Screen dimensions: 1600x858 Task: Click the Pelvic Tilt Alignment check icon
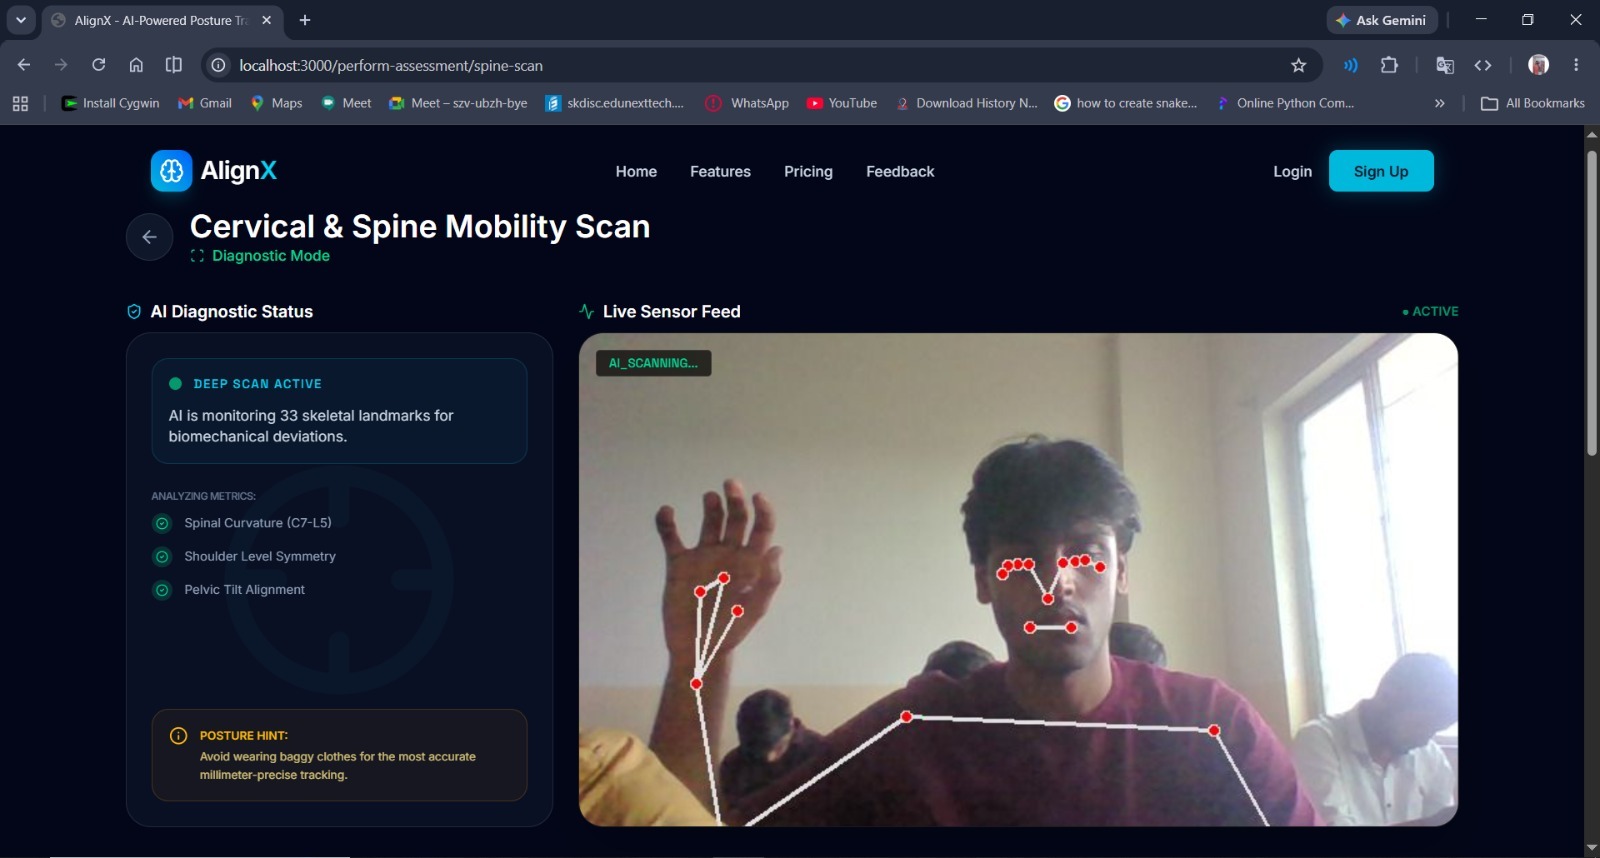(x=162, y=590)
